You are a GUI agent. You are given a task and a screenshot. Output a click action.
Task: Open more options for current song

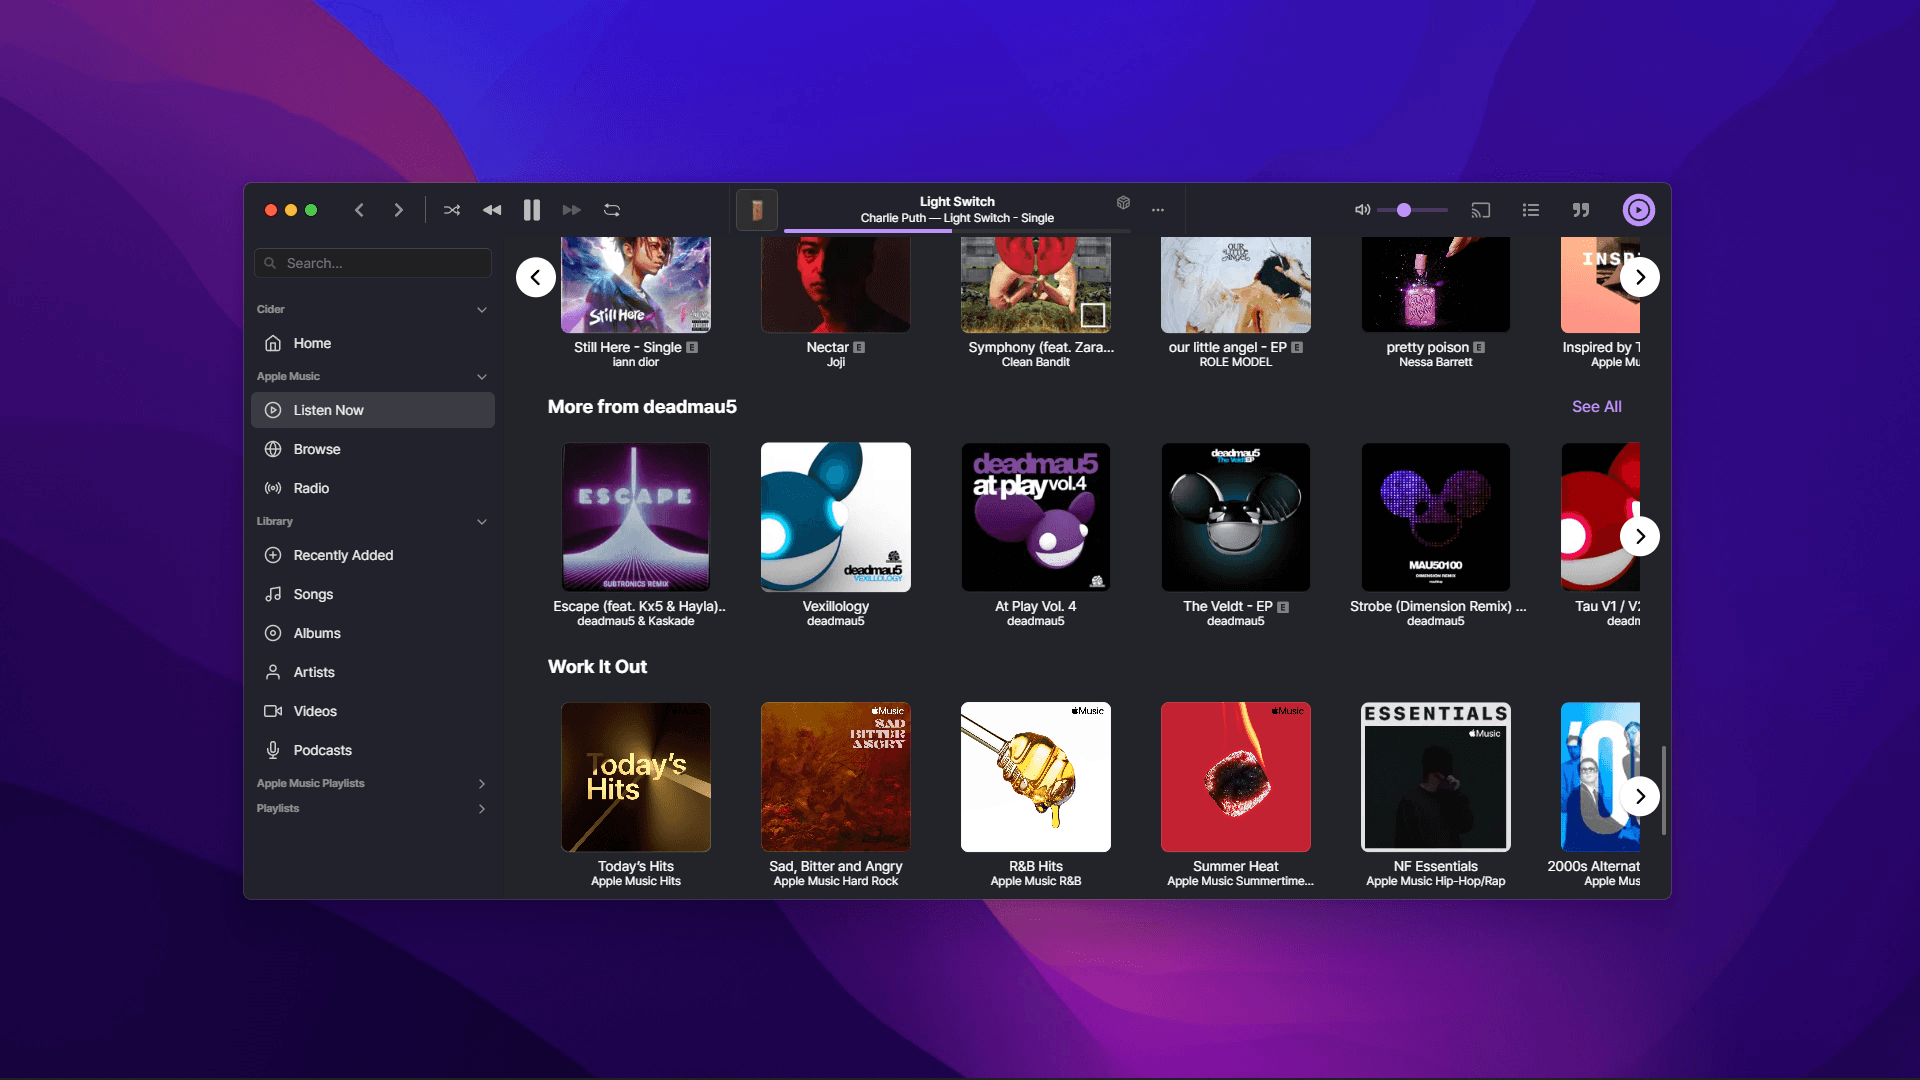[x=1158, y=210]
